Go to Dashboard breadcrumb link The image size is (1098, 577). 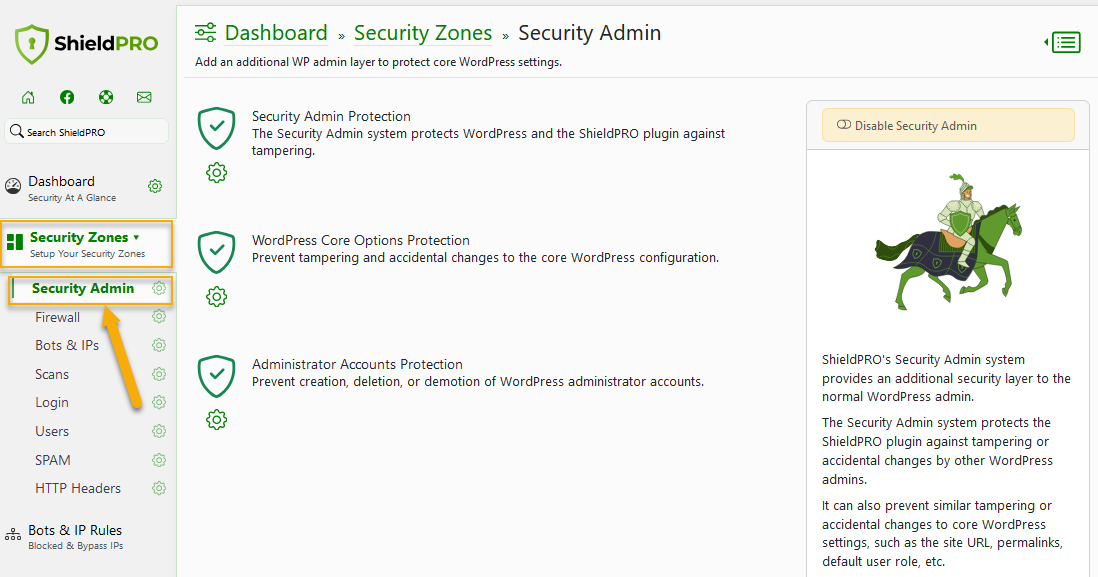275,33
